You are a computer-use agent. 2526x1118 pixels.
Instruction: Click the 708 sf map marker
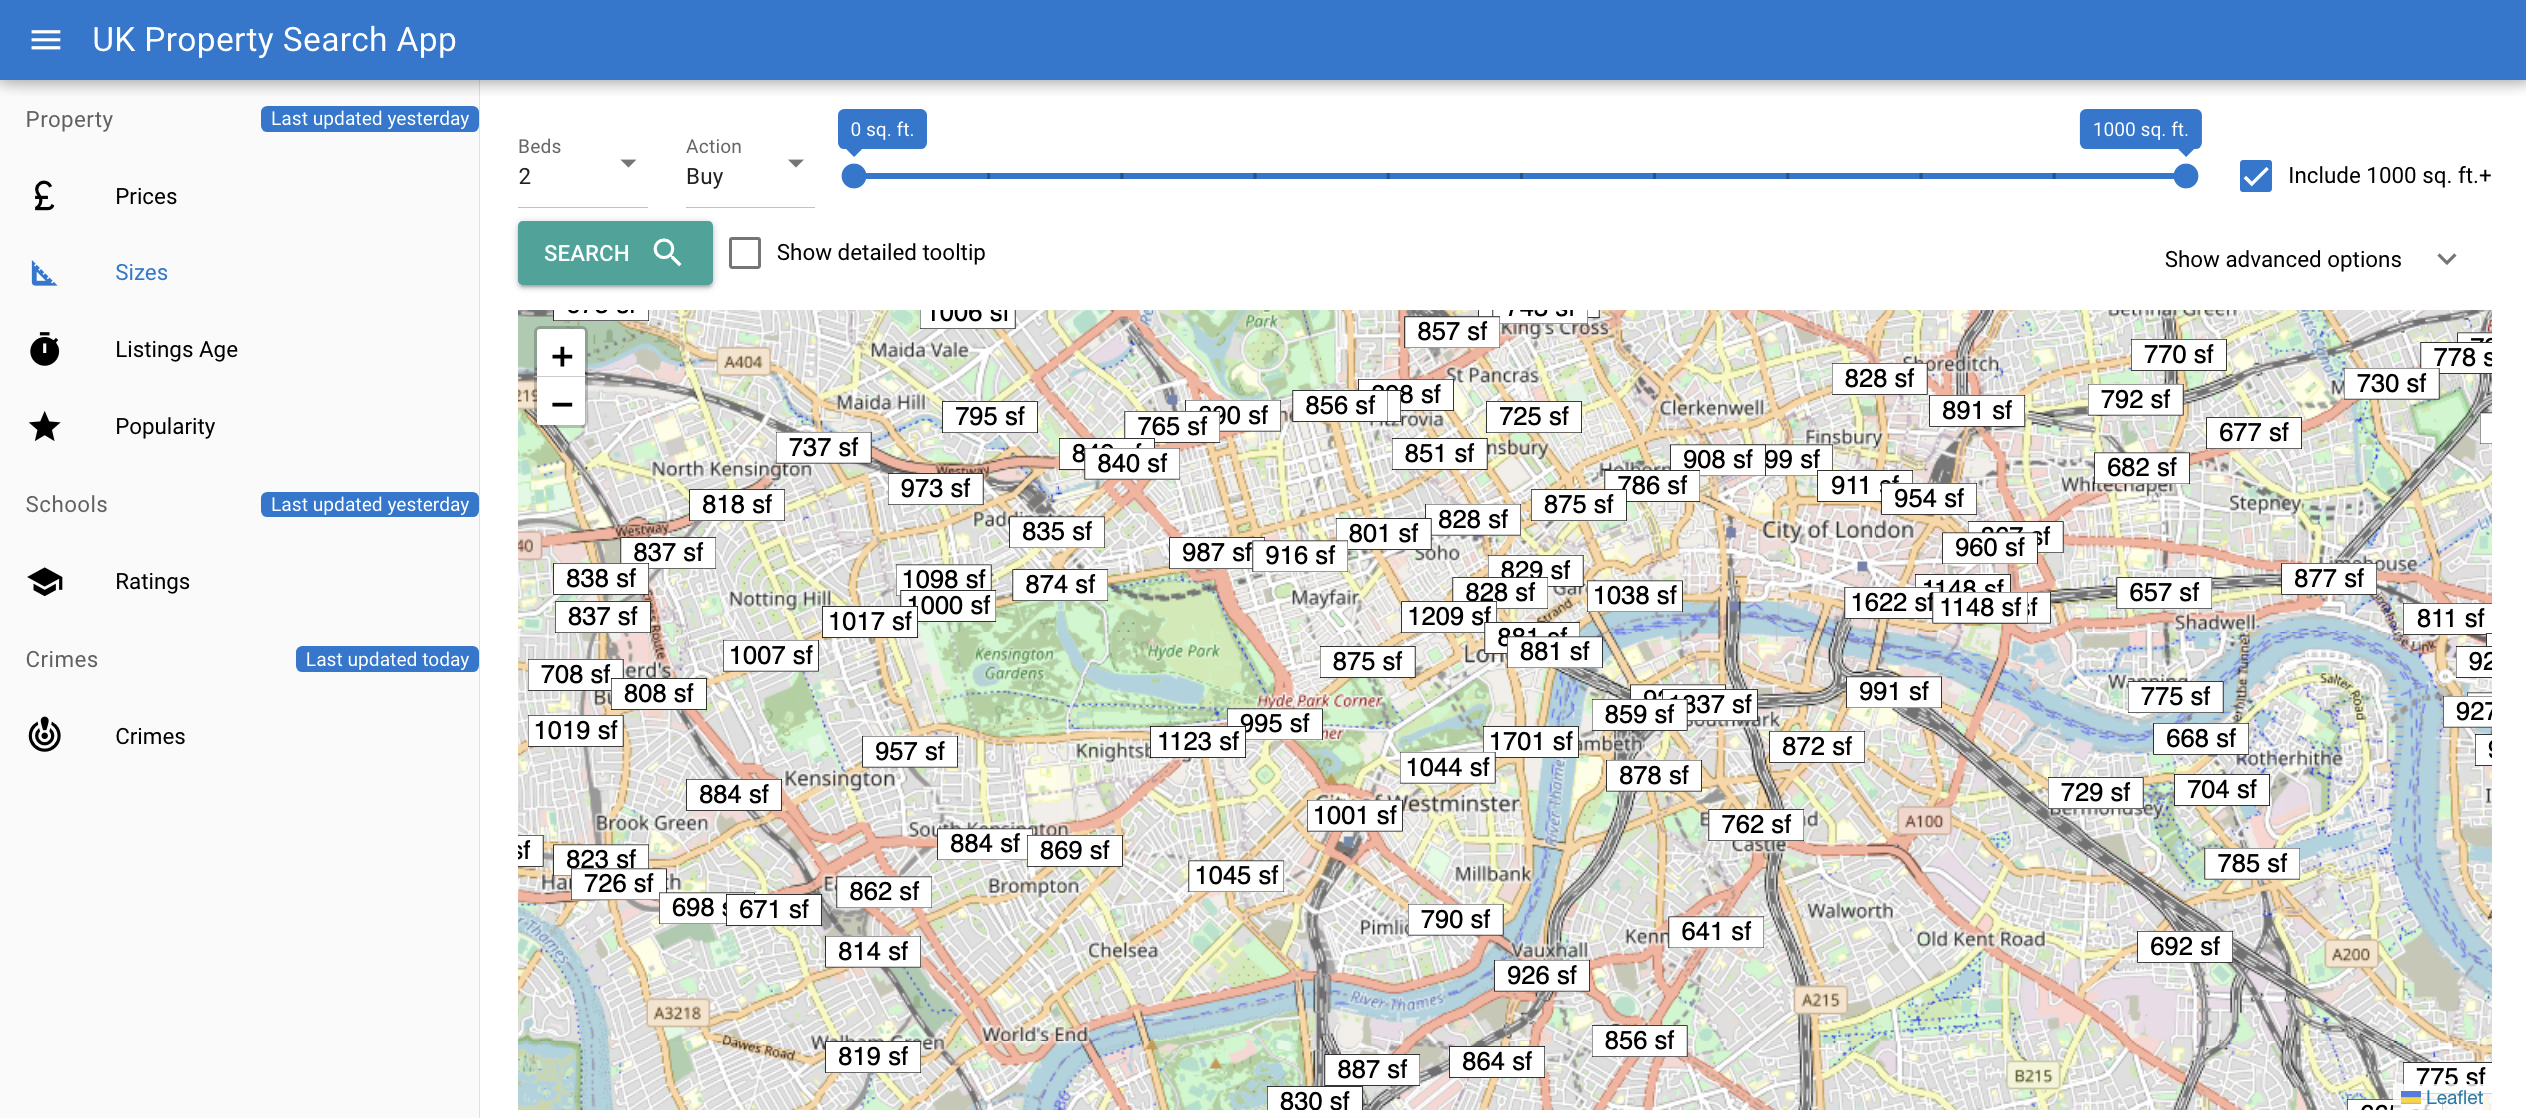[575, 675]
